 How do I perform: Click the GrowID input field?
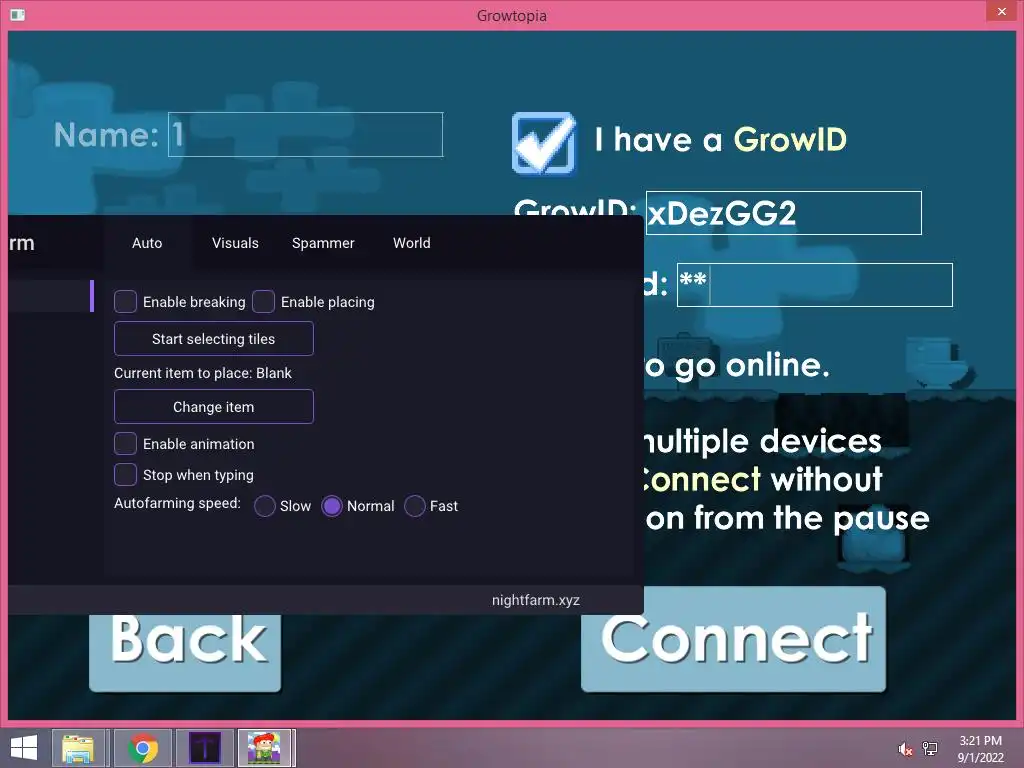pos(784,213)
